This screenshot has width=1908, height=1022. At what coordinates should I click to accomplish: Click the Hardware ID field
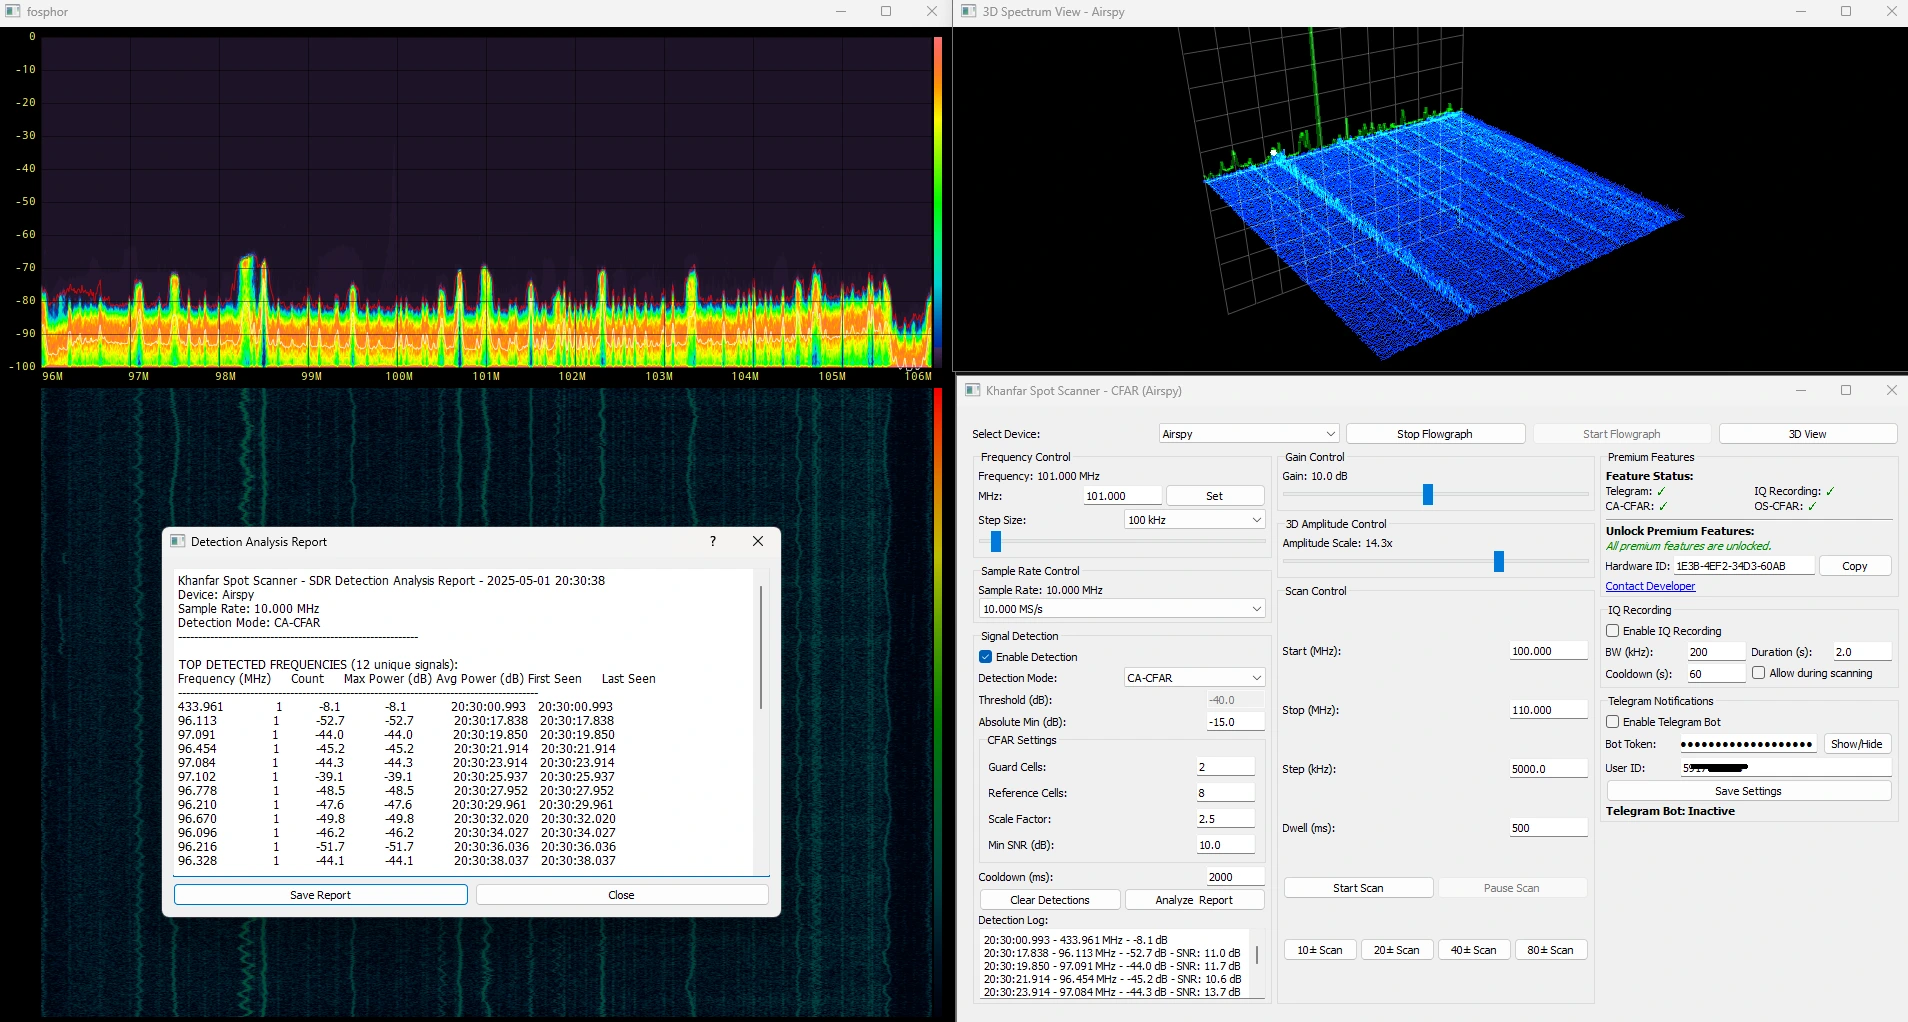1744,566
